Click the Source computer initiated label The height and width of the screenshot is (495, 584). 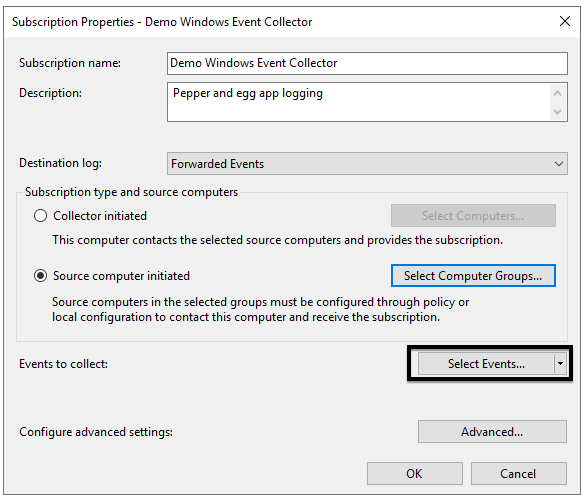coord(121,276)
